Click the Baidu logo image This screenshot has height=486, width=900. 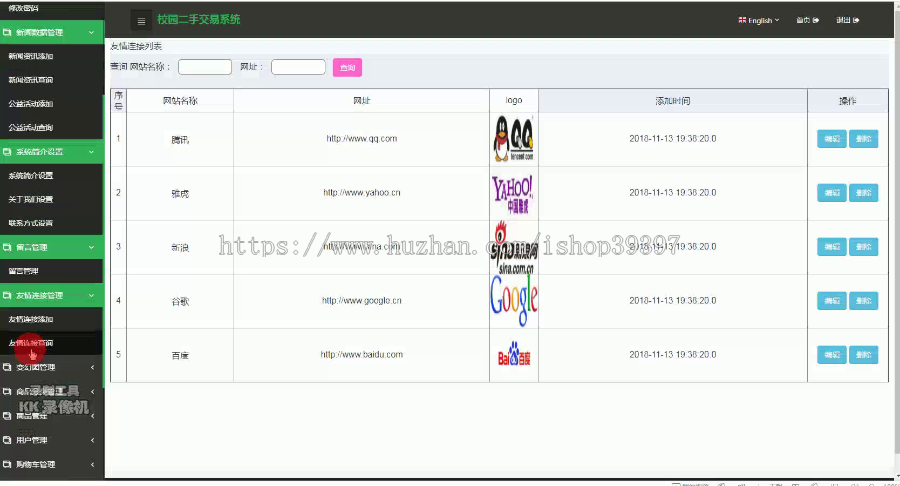click(x=514, y=354)
